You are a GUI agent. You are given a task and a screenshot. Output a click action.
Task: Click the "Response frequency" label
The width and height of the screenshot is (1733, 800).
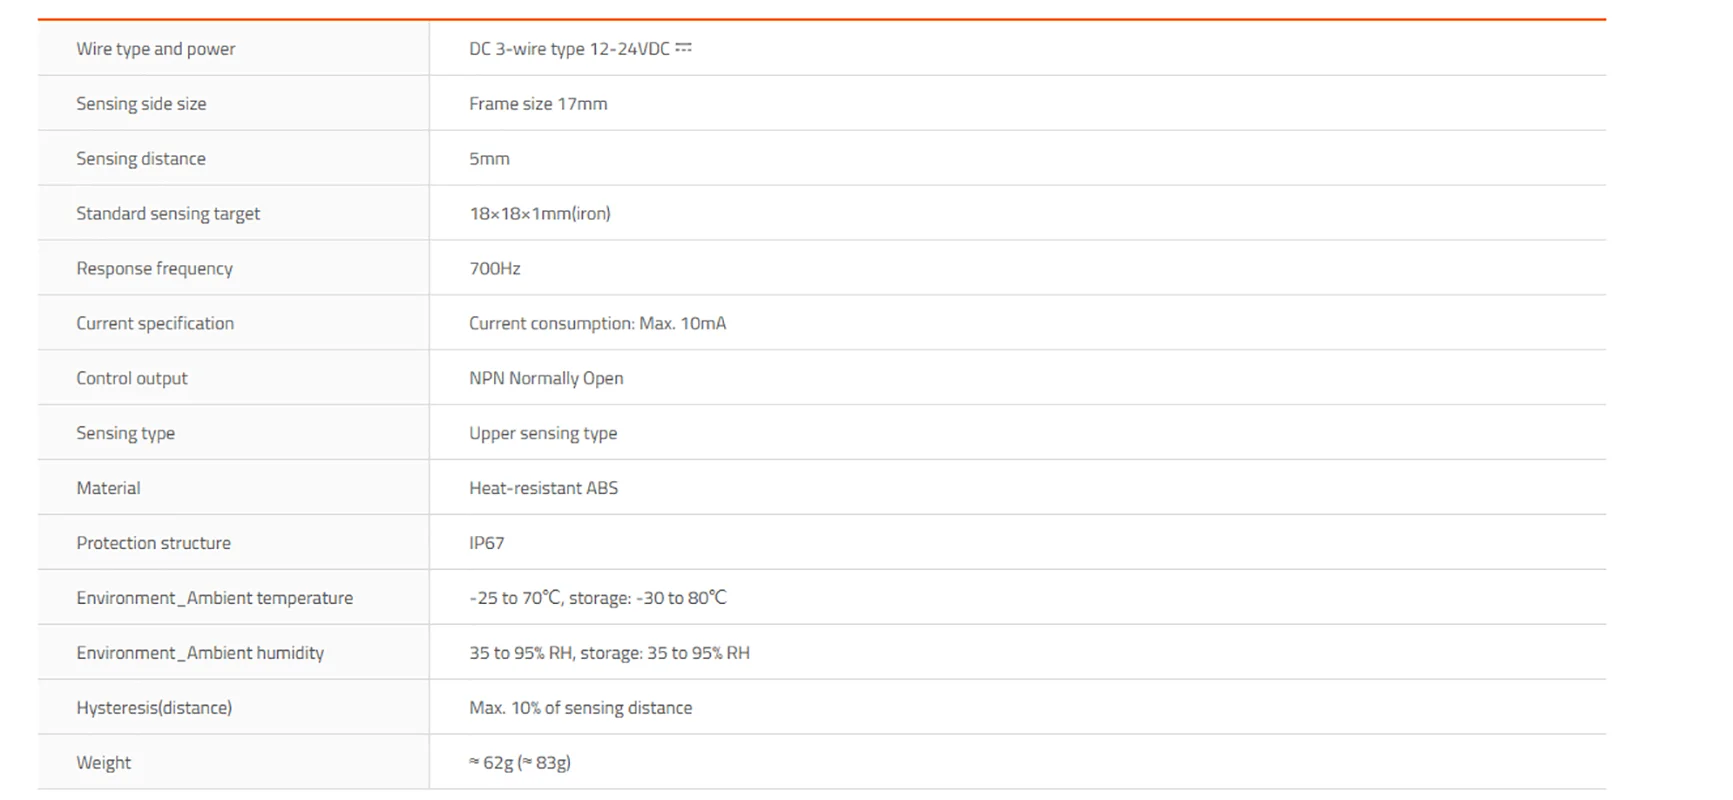[154, 269]
